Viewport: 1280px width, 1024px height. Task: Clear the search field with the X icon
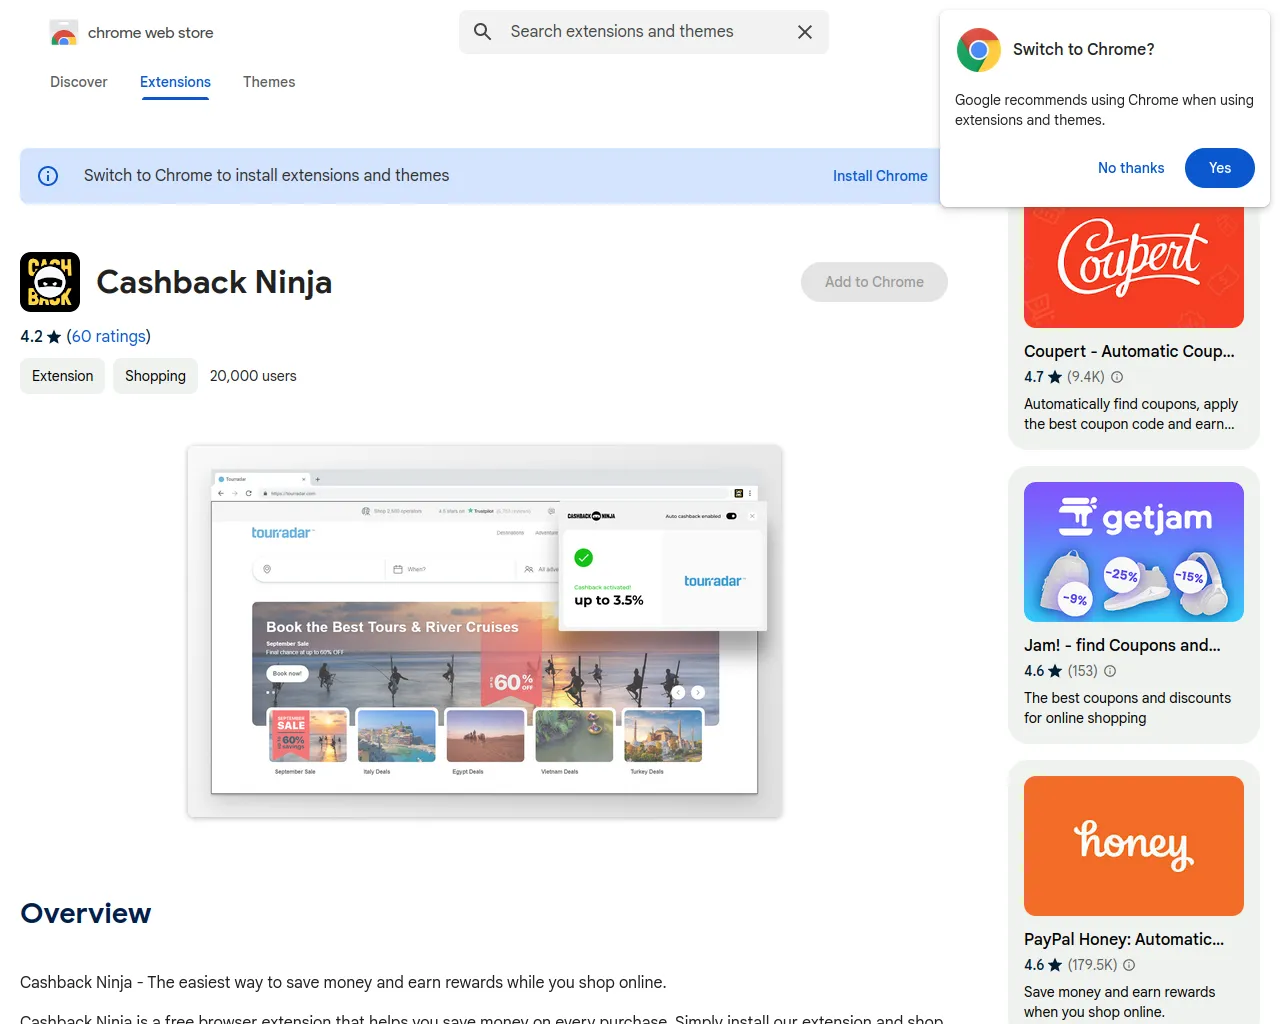(805, 32)
